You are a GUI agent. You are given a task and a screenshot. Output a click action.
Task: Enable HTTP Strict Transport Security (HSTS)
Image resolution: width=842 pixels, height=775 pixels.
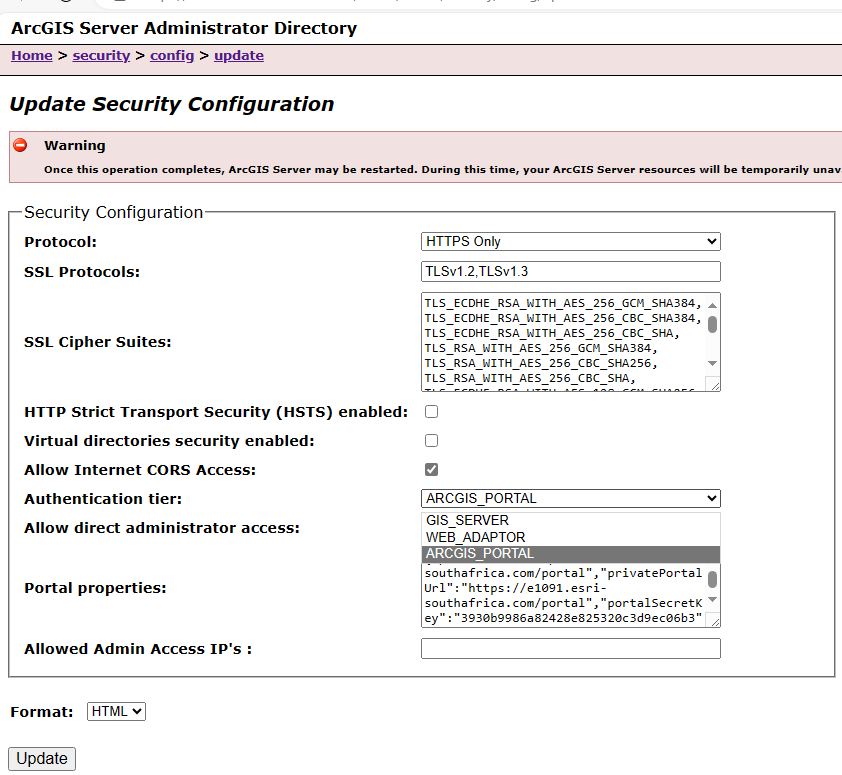click(431, 411)
